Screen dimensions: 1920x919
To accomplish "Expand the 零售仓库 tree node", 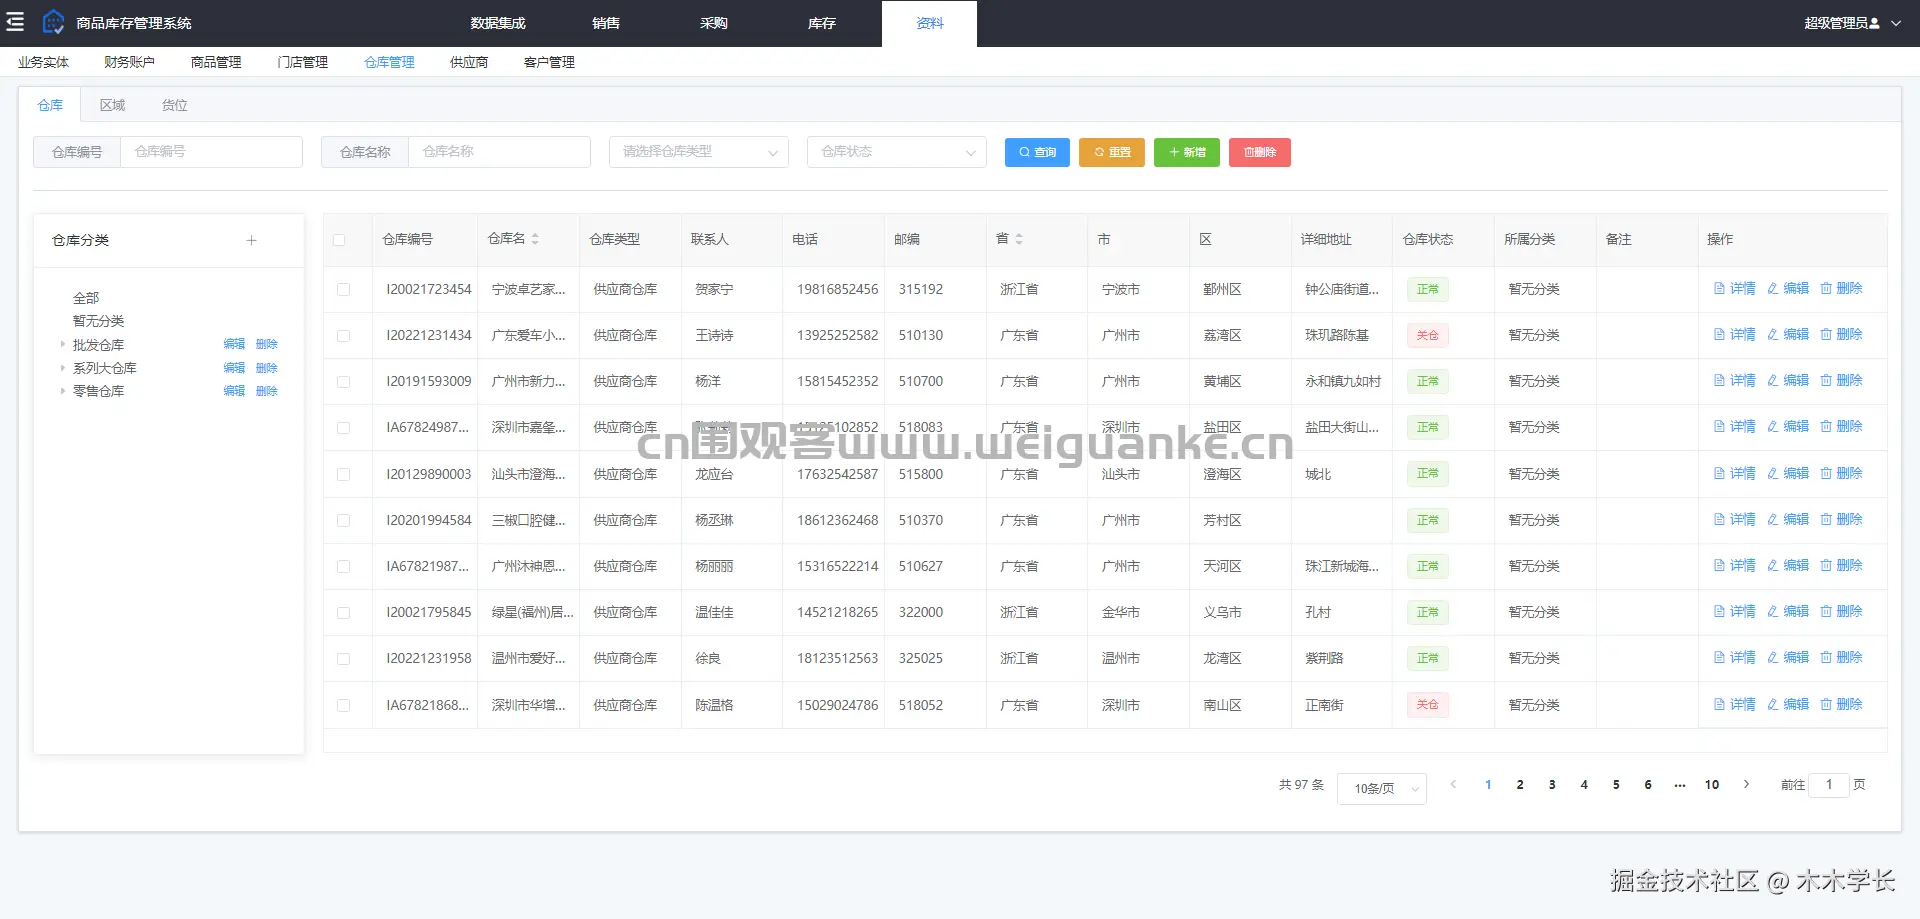I will point(62,391).
